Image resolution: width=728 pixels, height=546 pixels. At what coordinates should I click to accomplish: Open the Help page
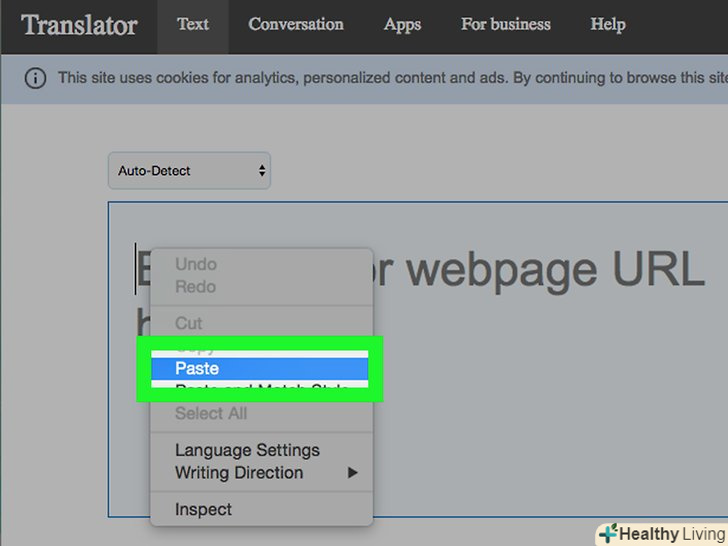[x=607, y=25]
